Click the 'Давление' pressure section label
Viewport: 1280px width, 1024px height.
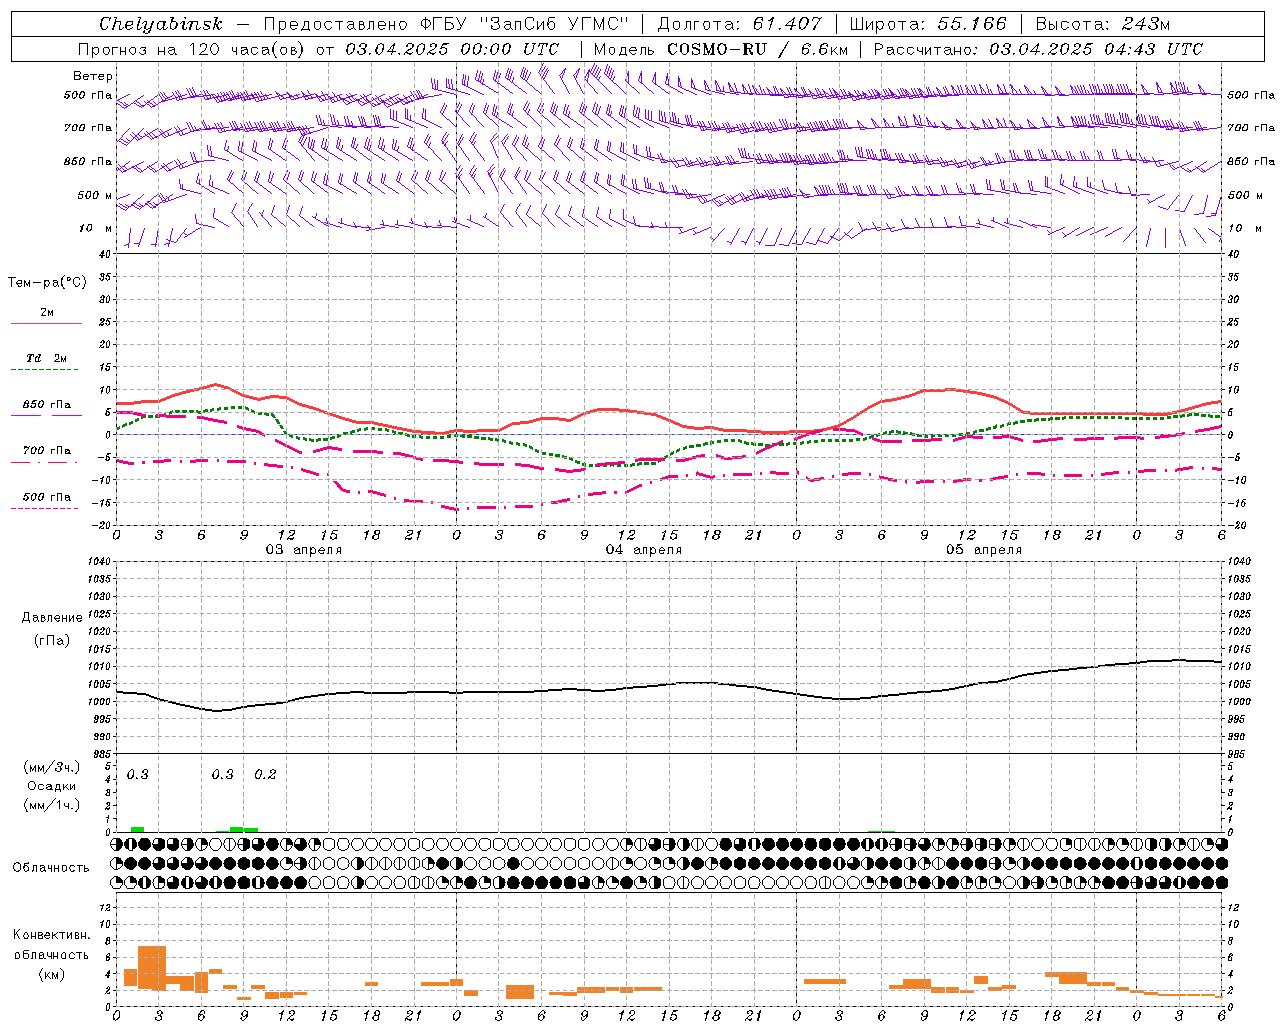click(x=52, y=618)
